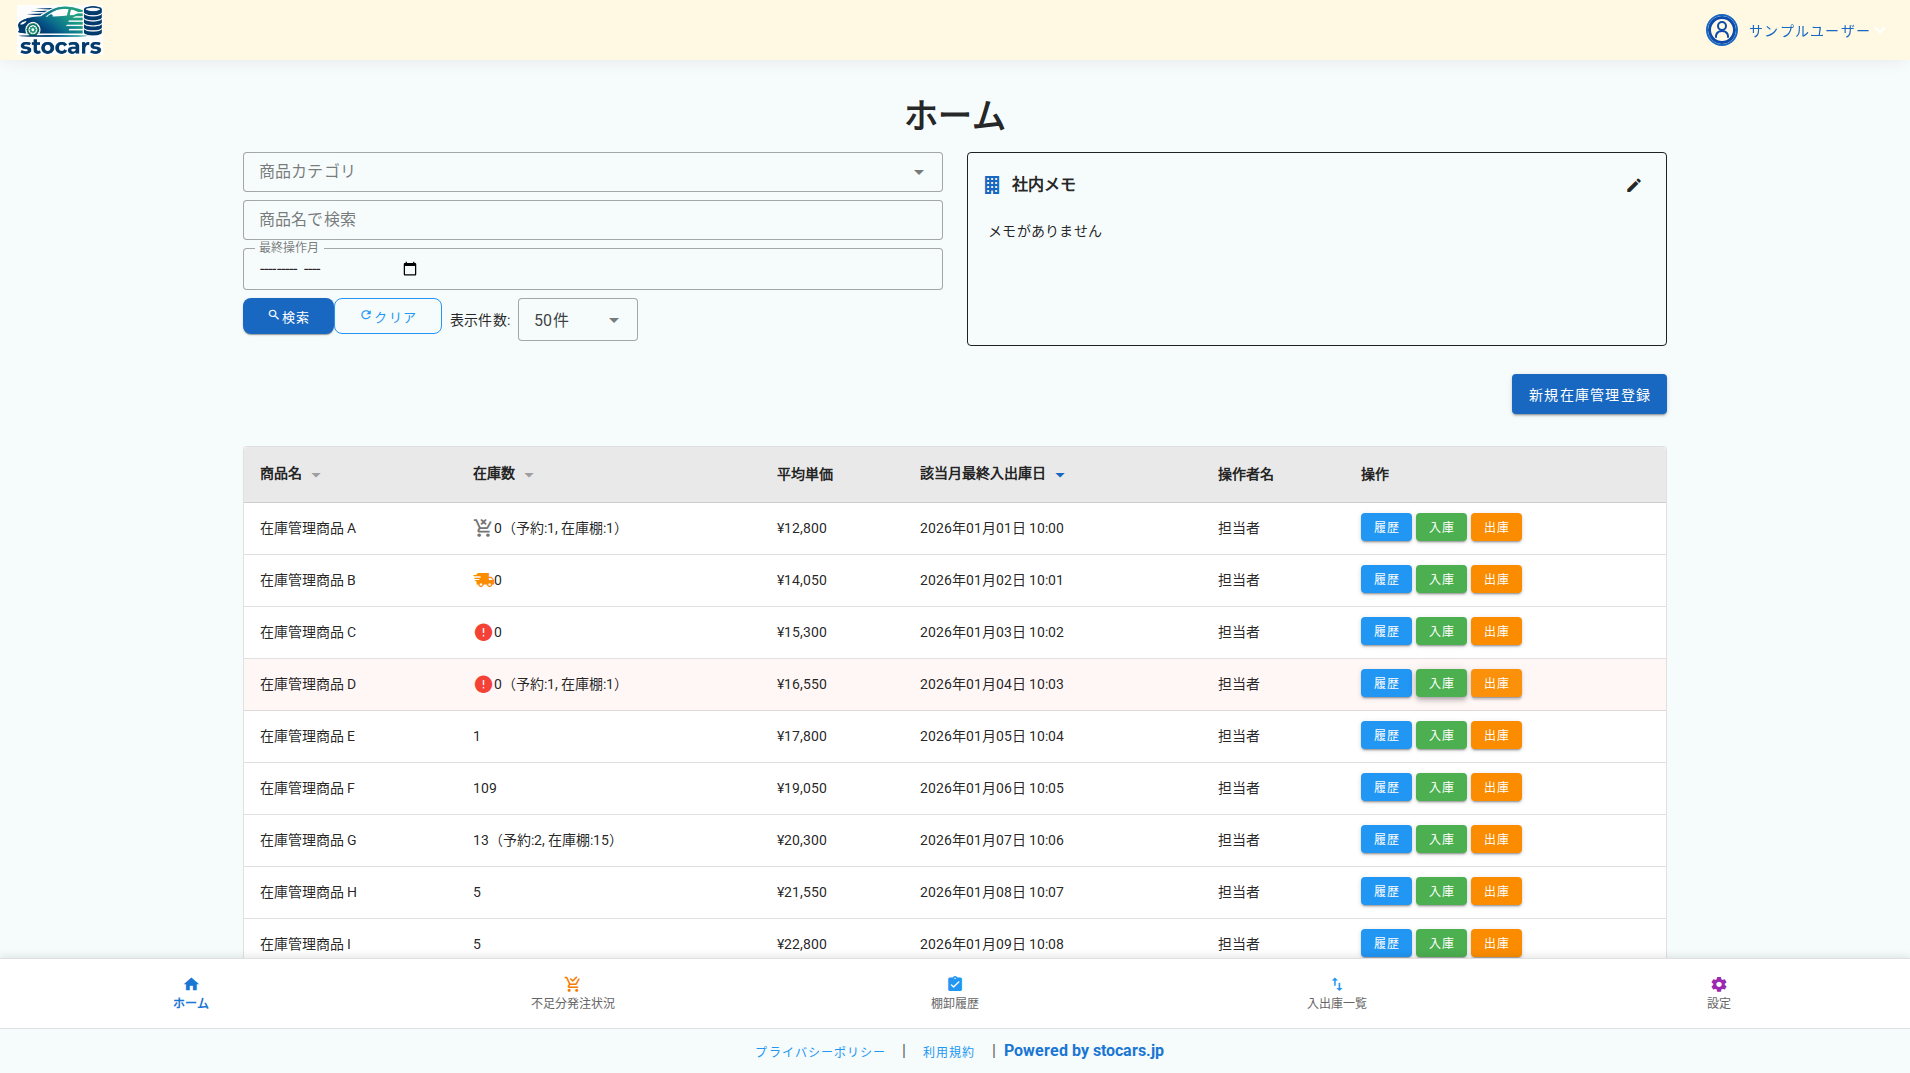This screenshot has width=1910, height=1073.
Task: Open the プライバシーポリシー link
Action: coord(820,1052)
